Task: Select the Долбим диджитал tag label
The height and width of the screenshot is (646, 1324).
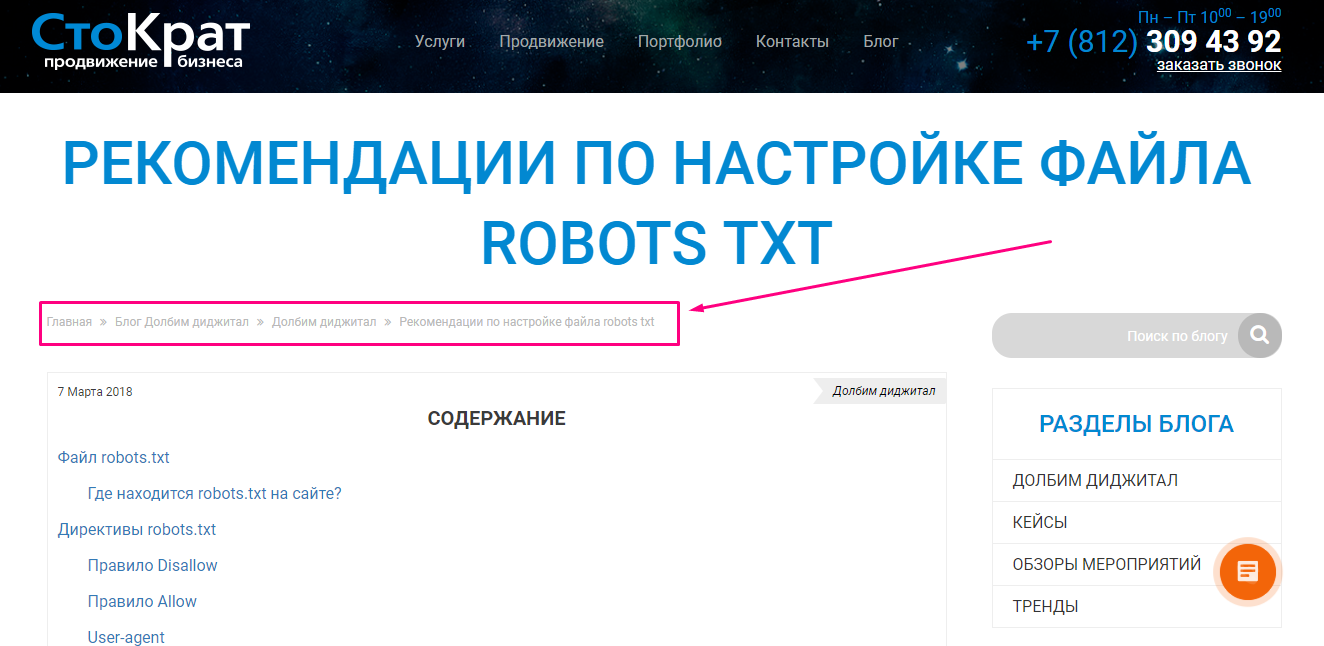Action: (884, 391)
